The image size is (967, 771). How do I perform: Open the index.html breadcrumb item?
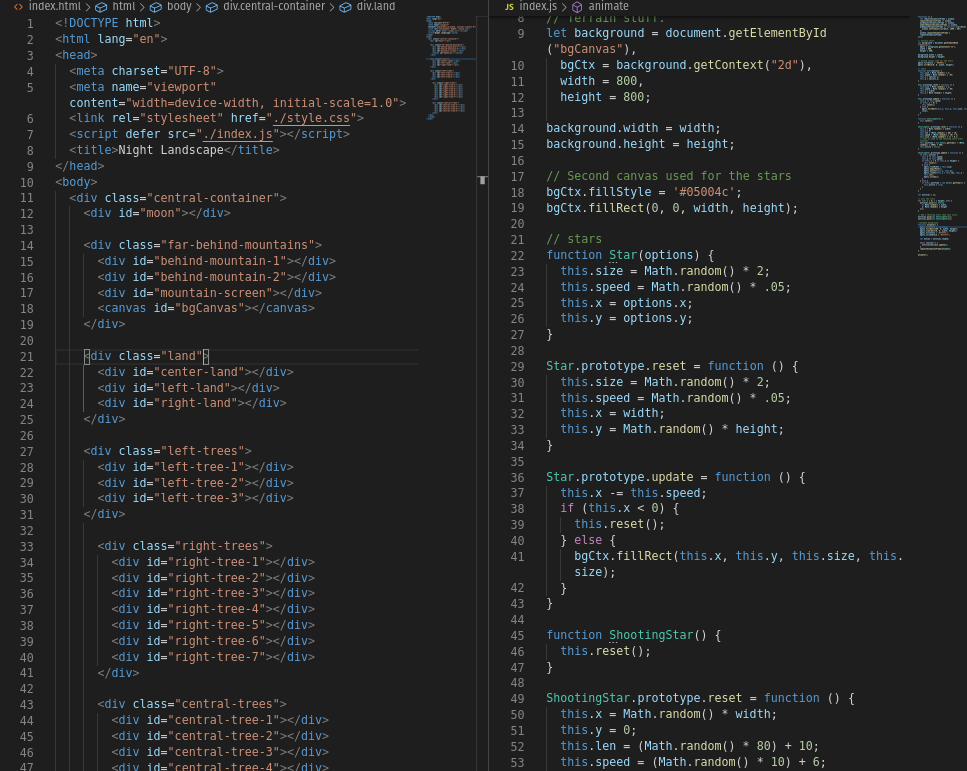[x=55, y=6]
